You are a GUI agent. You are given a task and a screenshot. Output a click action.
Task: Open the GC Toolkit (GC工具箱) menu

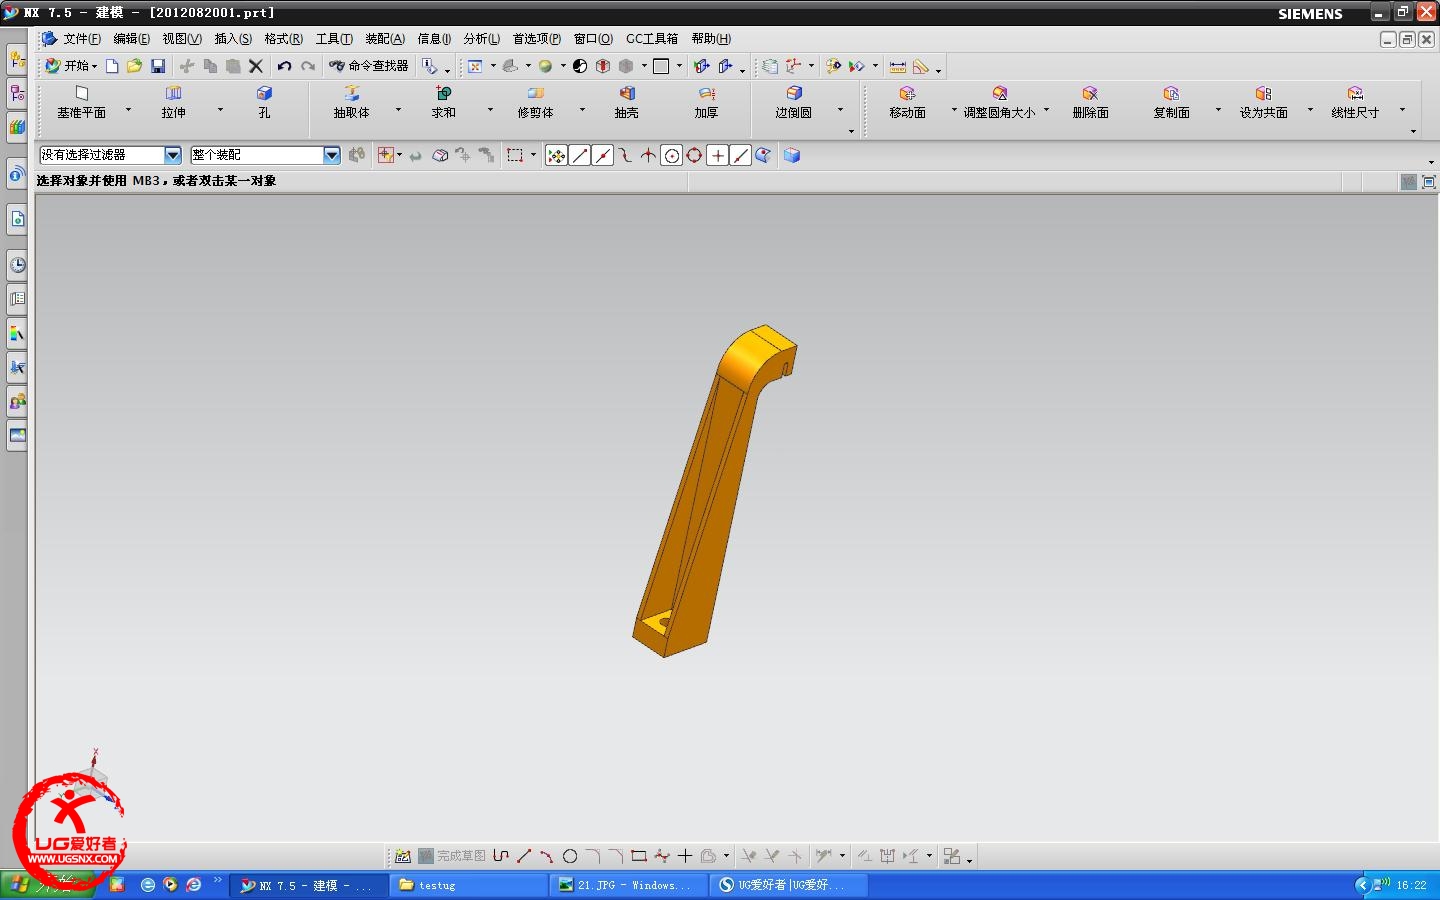click(x=652, y=39)
